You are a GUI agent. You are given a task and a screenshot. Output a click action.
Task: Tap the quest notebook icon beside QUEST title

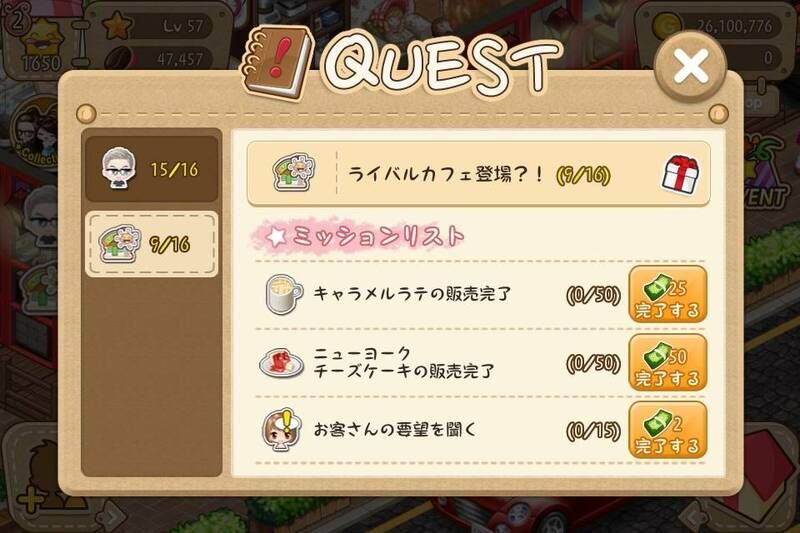pyautogui.click(x=276, y=61)
